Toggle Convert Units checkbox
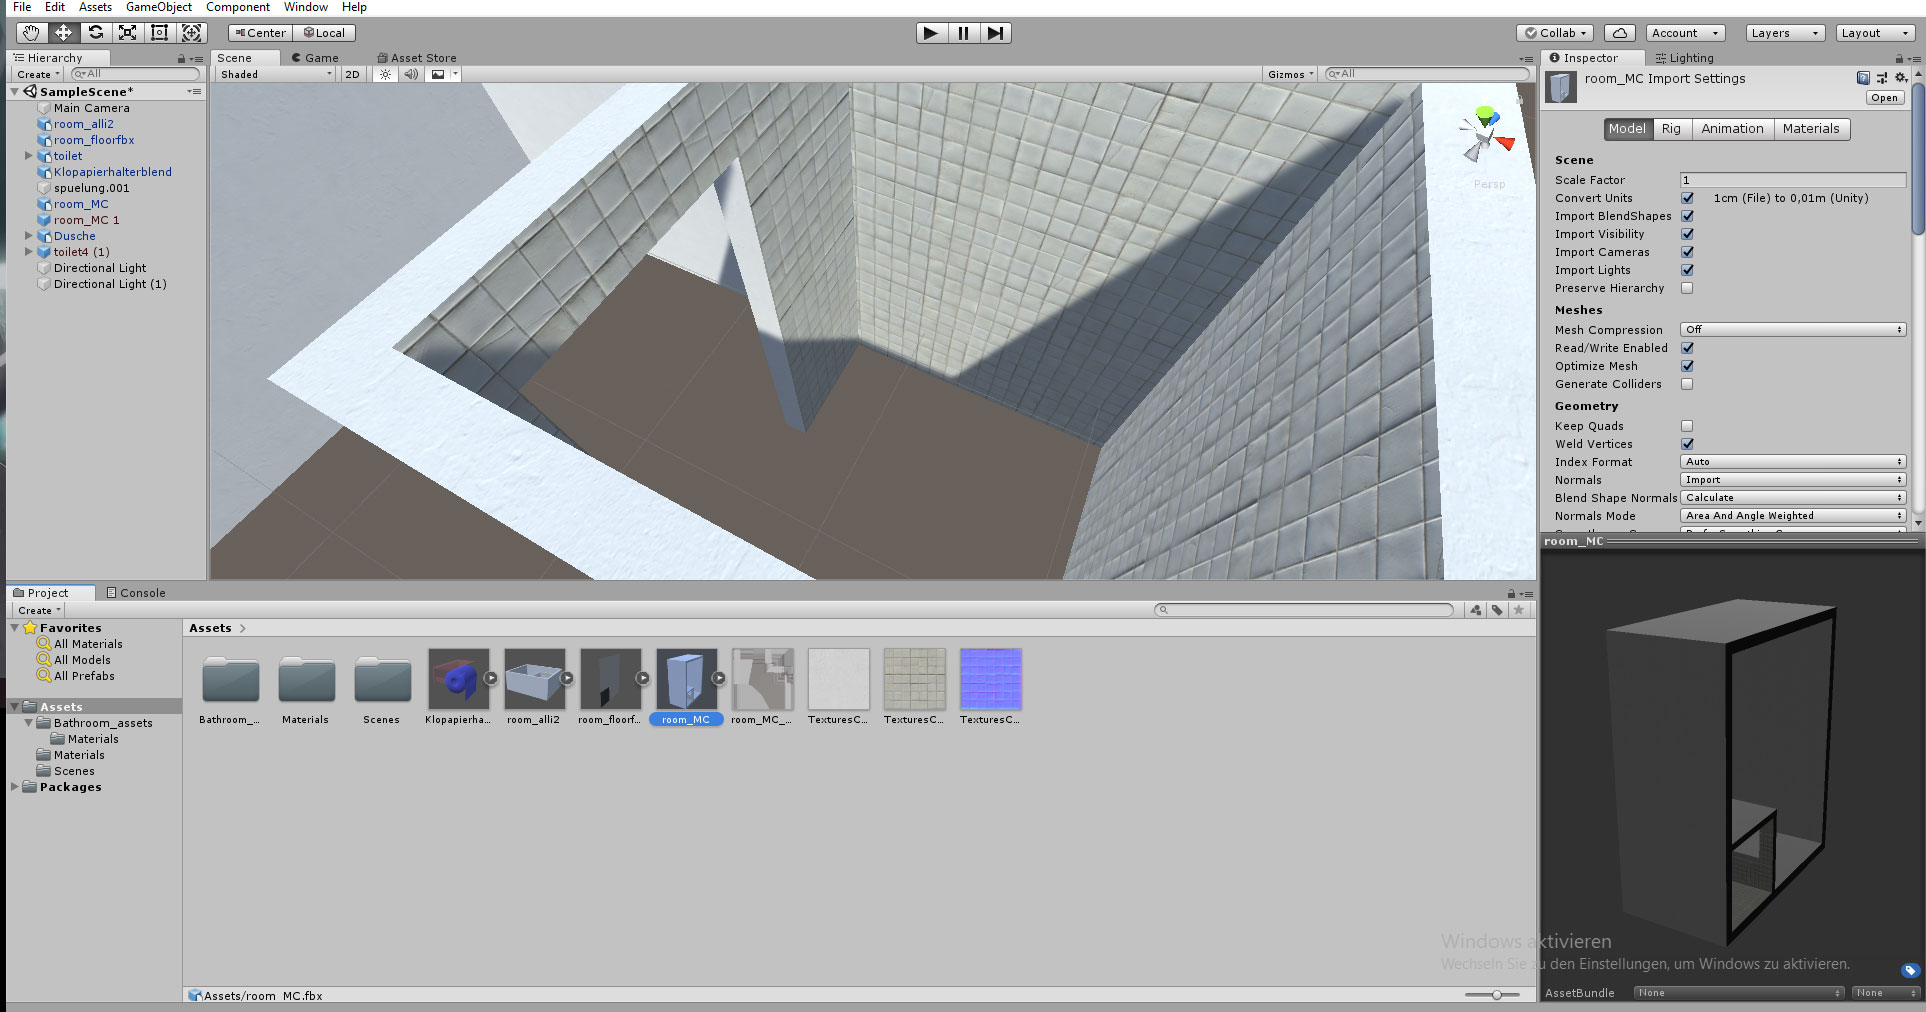1926x1012 pixels. click(x=1687, y=198)
